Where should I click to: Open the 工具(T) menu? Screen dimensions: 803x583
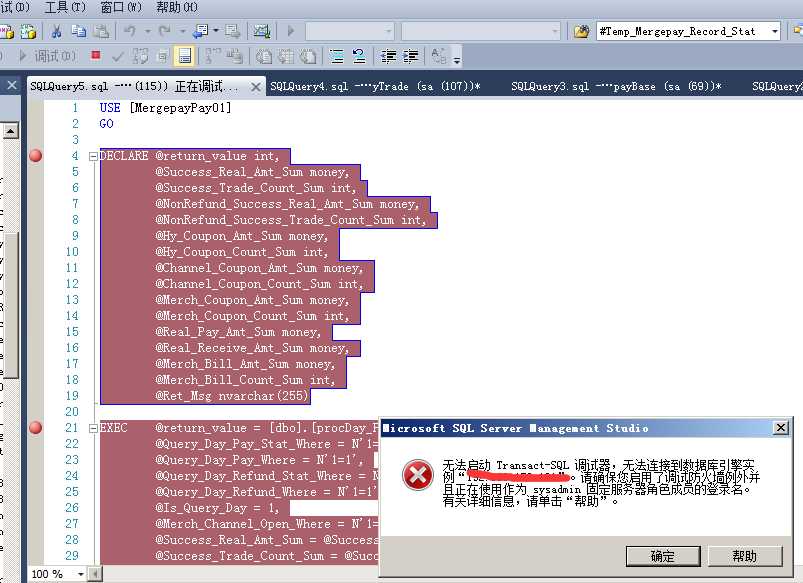tap(65, 7)
